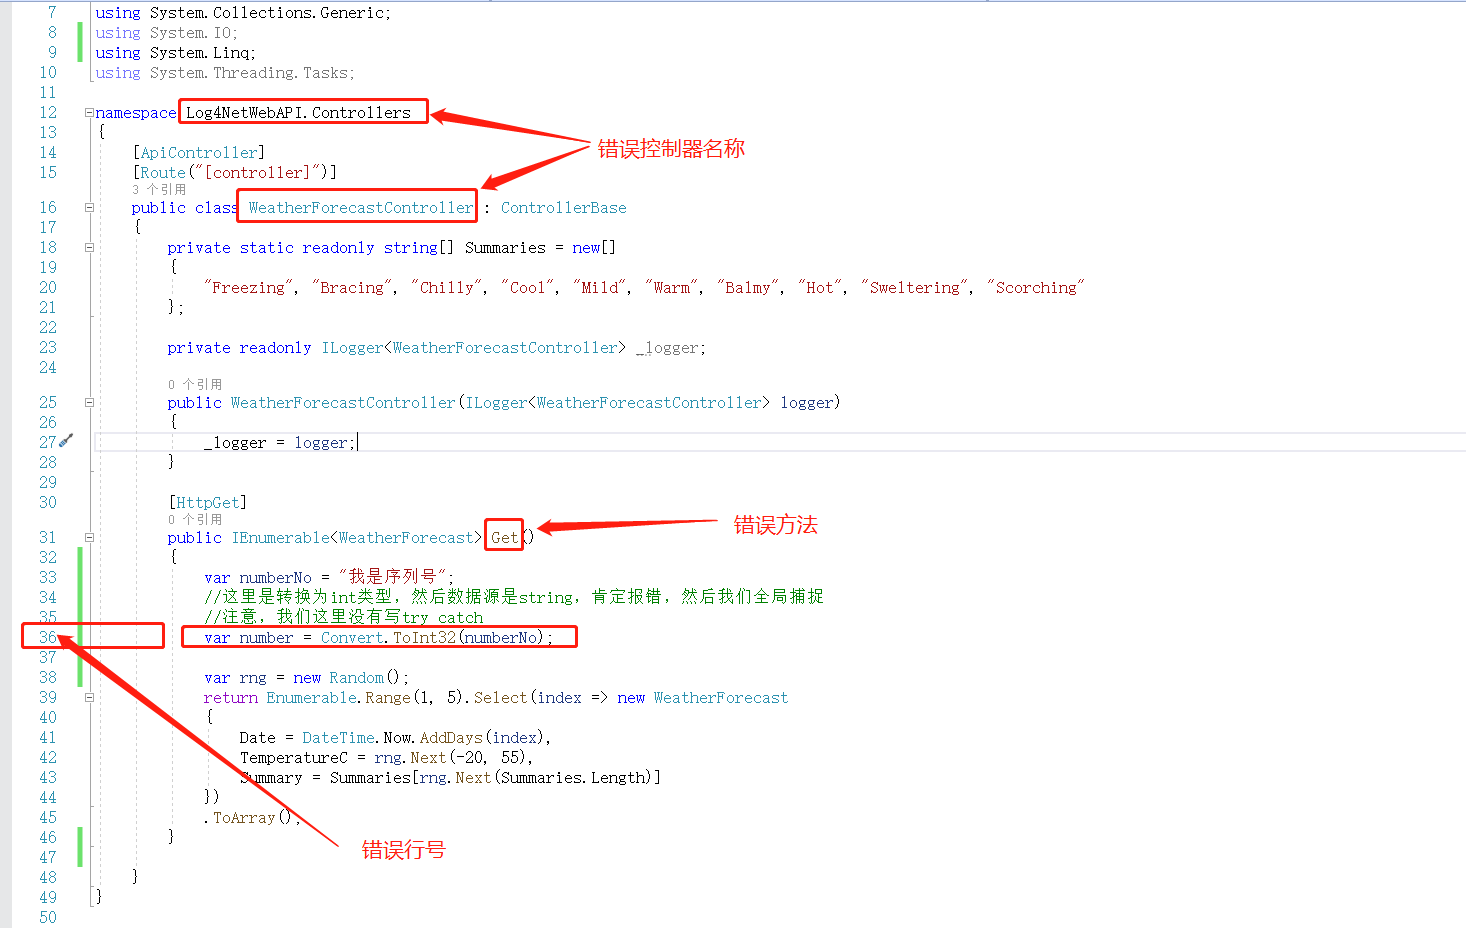Viewport: 1466px width, 928px height.
Task: Collapse the return statement block on line 39
Action: [89, 698]
